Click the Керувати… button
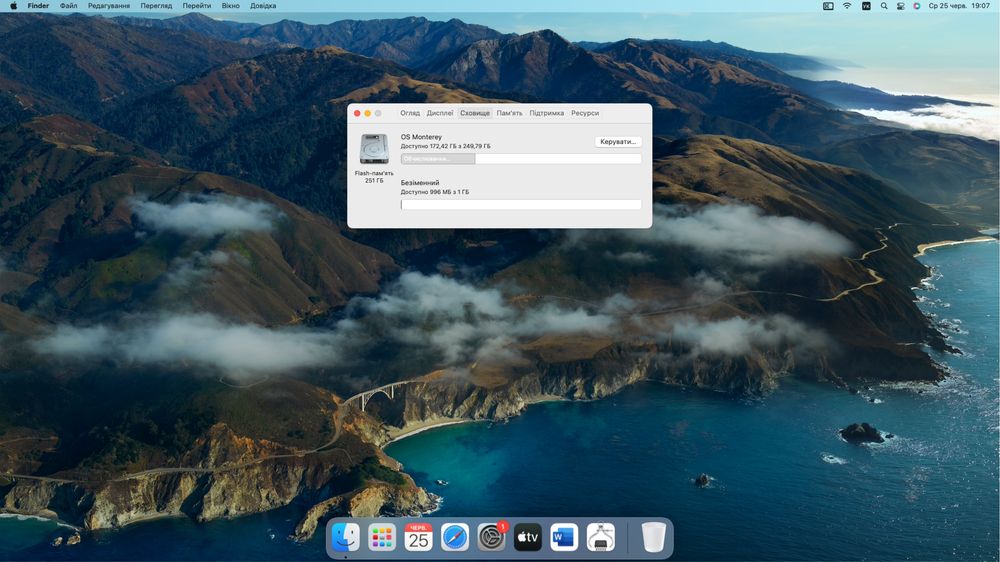 tap(618, 142)
